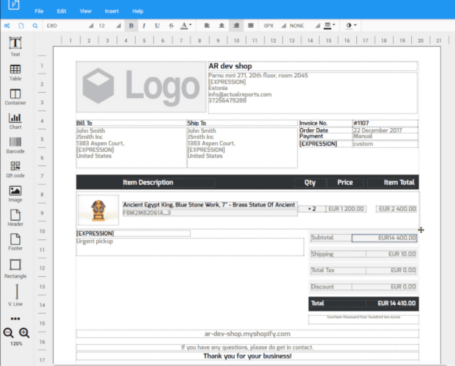Align text right
The width and height of the screenshot is (455, 366).
[236, 26]
